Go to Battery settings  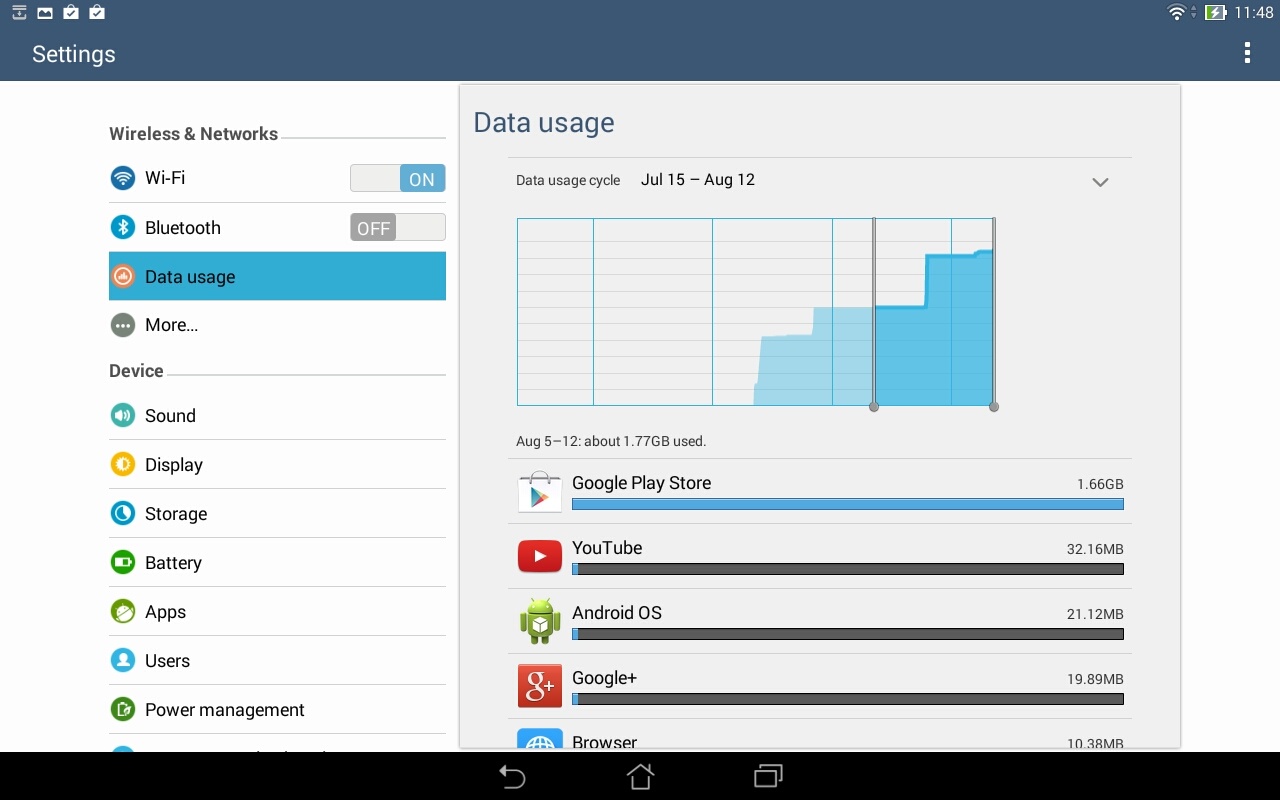pyautogui.click(x=277, y=562)
